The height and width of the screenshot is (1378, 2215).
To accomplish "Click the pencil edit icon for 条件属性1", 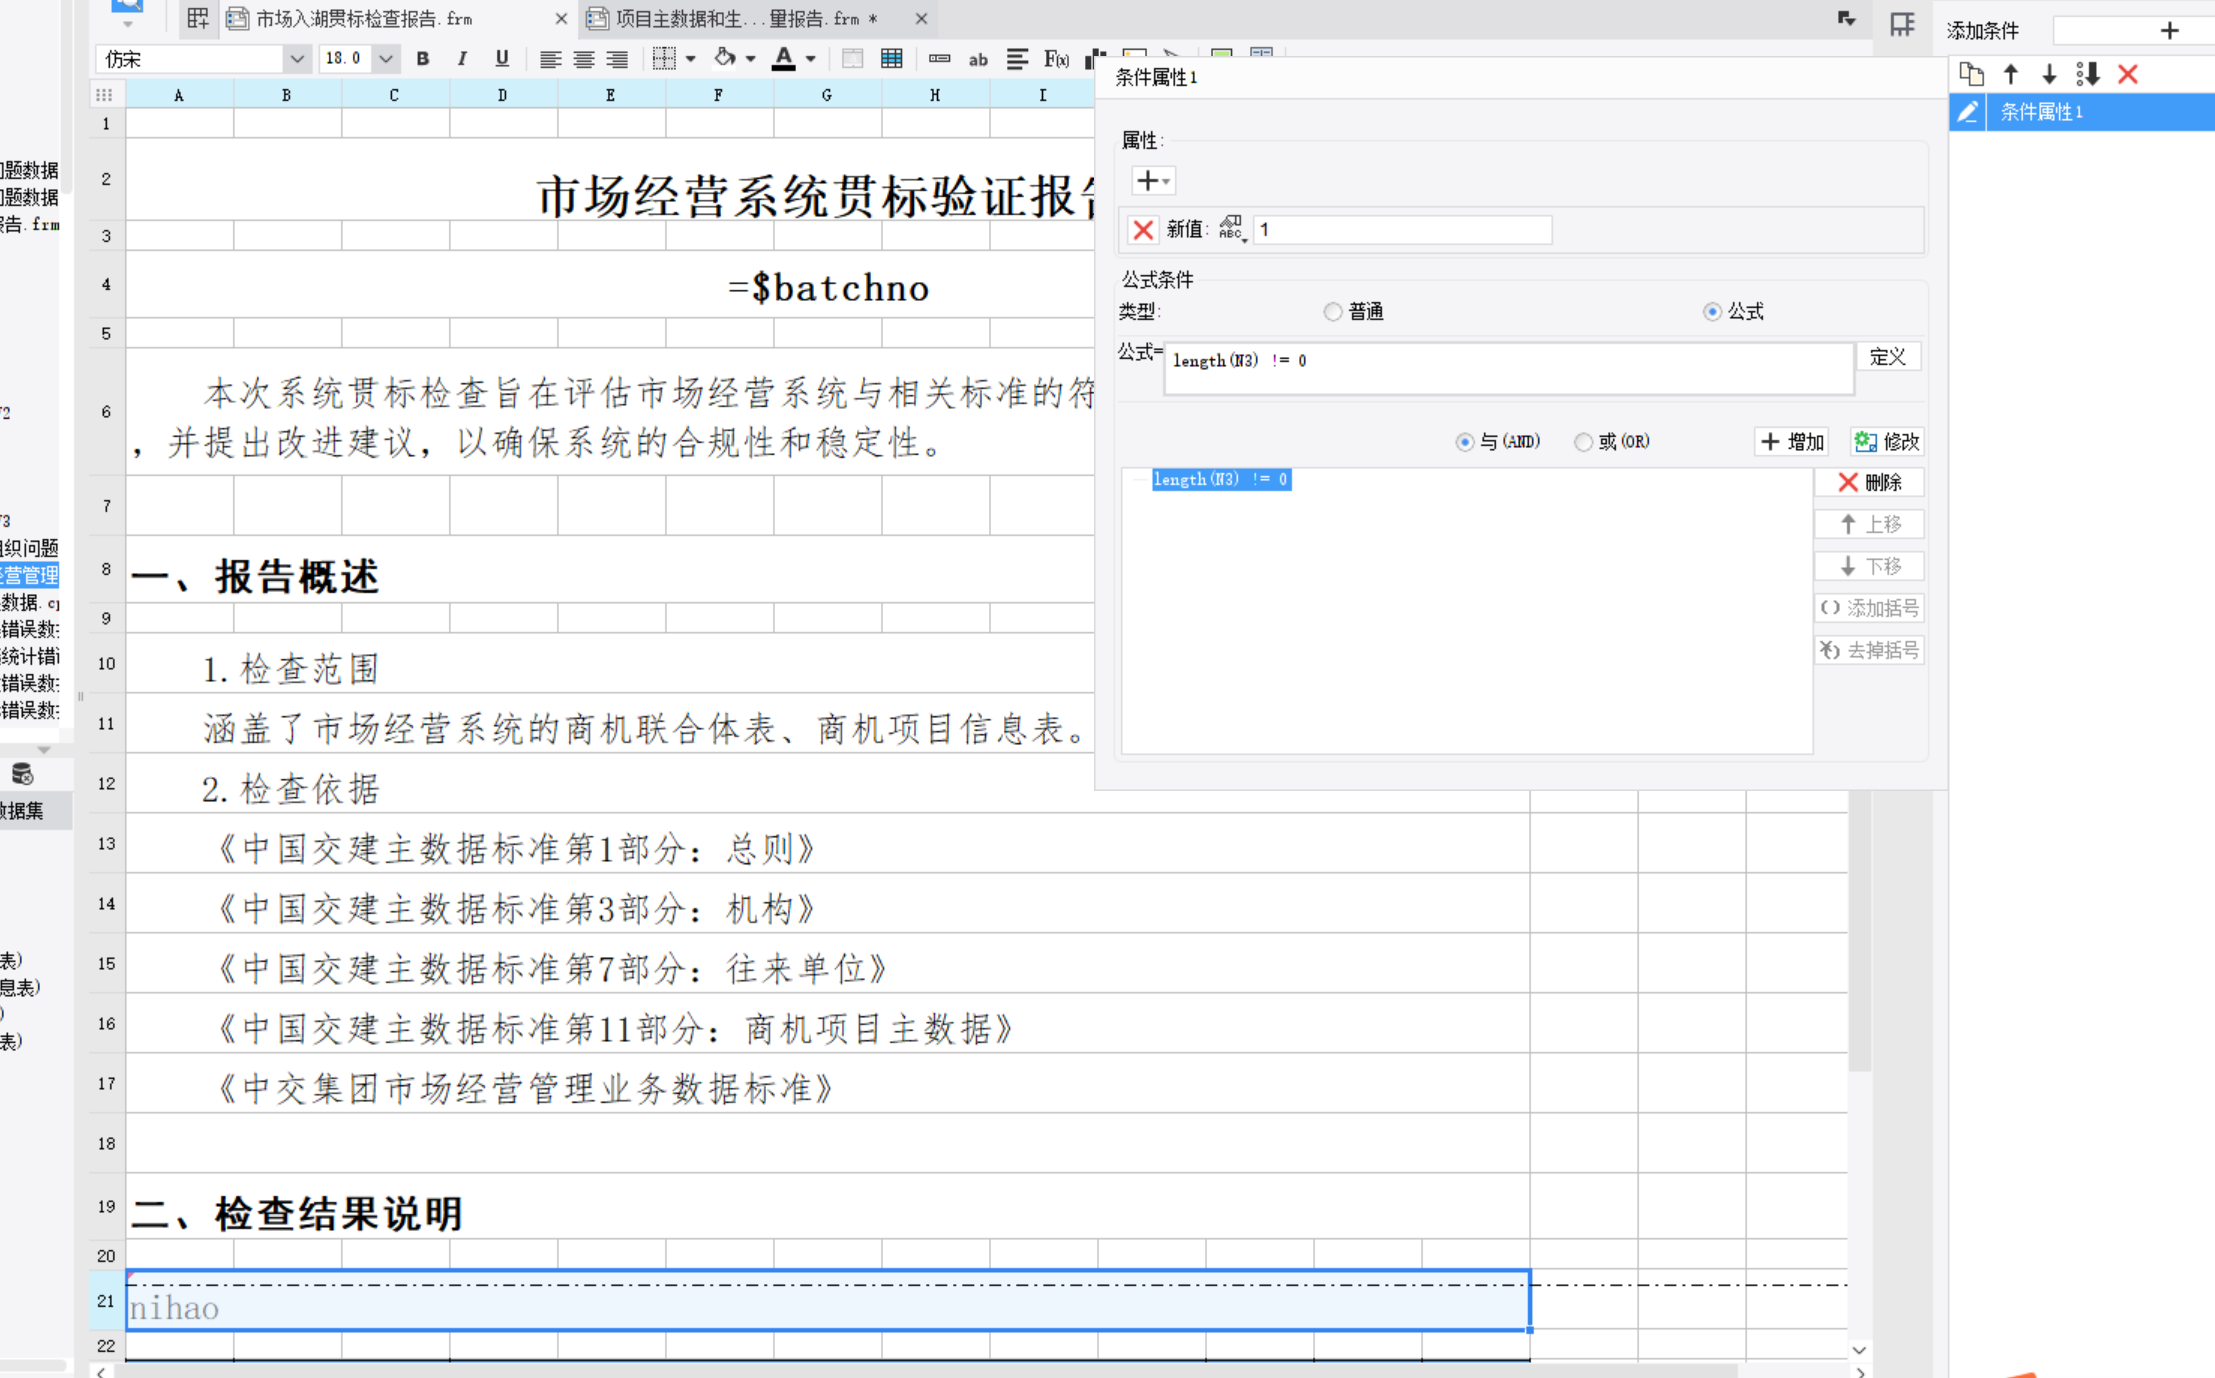I will (x=1967, y=112).
